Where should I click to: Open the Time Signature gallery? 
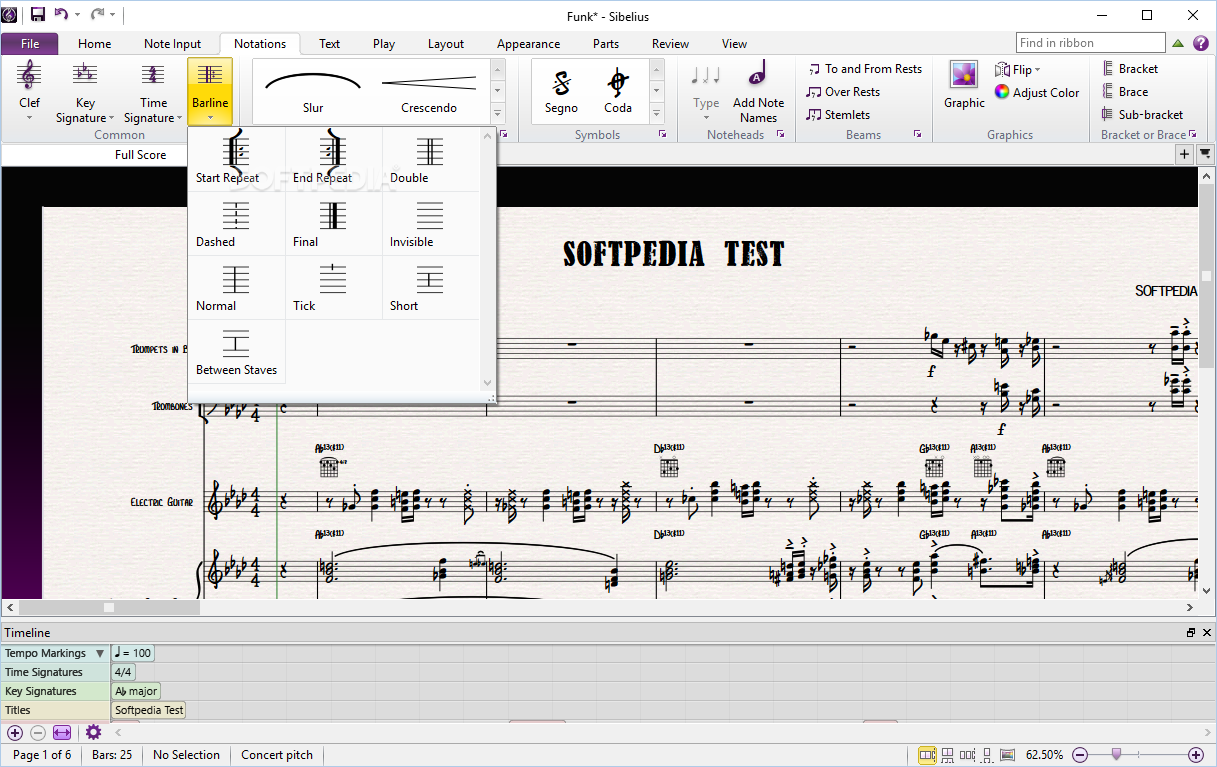coord(153,91)
